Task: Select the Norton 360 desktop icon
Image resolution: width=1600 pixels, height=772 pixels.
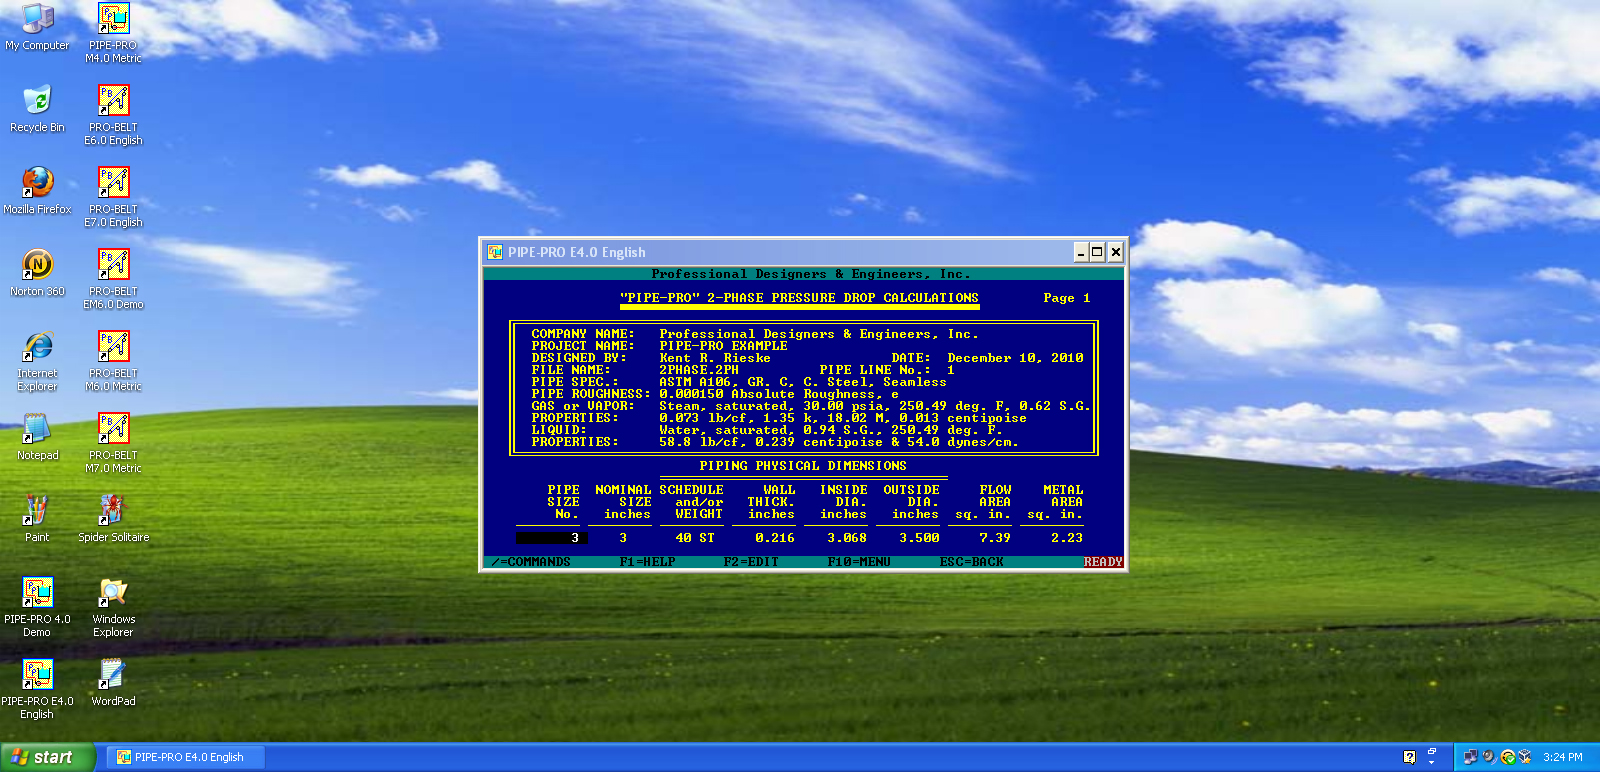Action: point(37,272)
